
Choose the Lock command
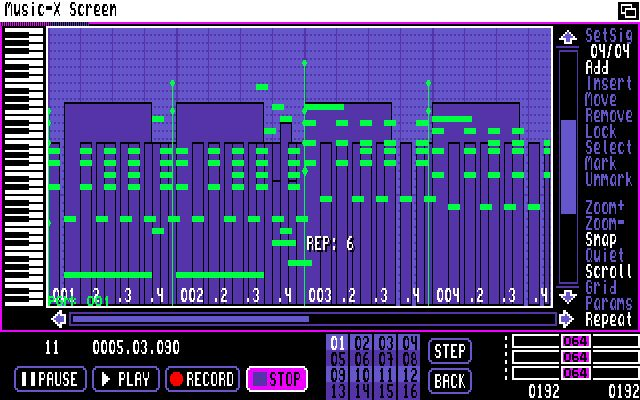[601, 131]
